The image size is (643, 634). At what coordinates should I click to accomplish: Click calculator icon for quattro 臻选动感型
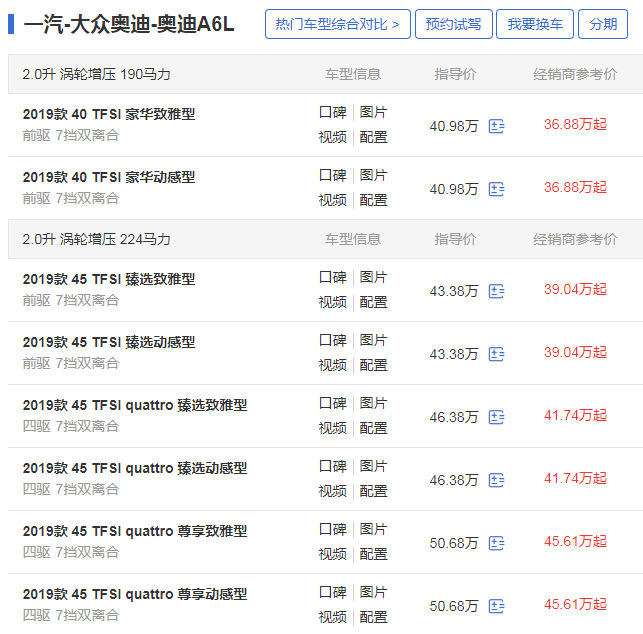point(496,480)
